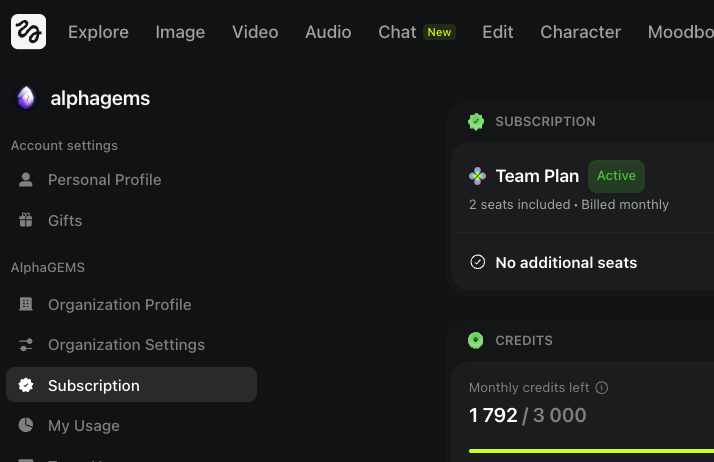Image resolution: width=714 pixels, height=462 pixels.
Task: Open the Edit tab
Action: (x=498, y=32)
